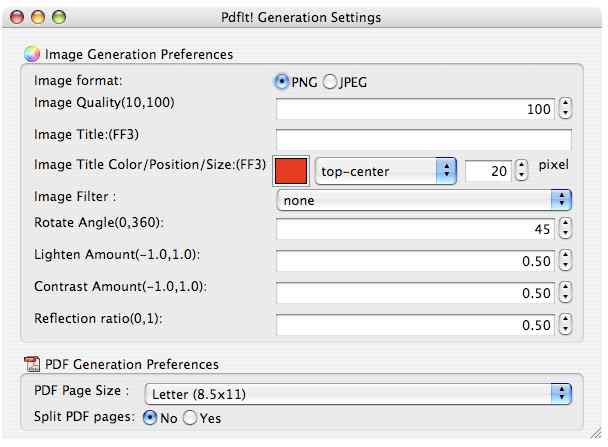Click the Image Generation Preferences color wheel icon
The height and width of the screenshot is (447, 608).
29,54
